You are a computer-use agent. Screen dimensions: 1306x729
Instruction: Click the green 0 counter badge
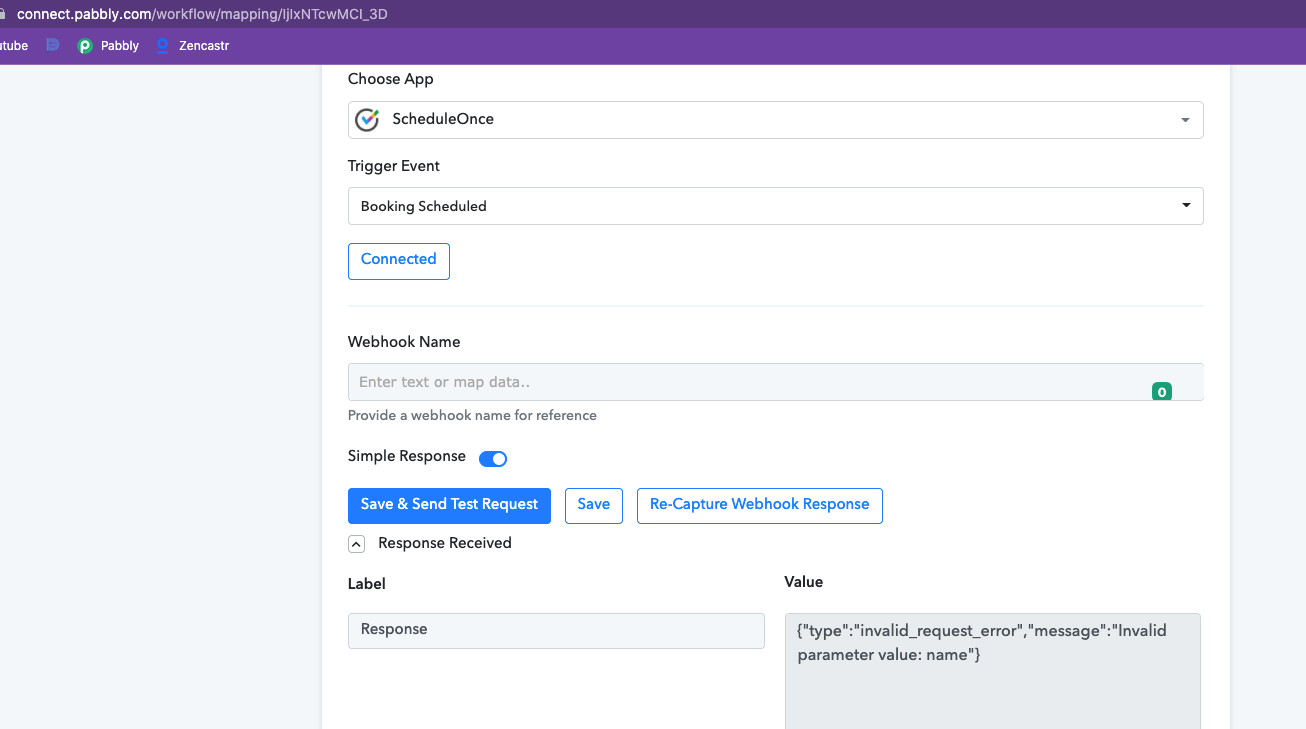pos(1162,392)
